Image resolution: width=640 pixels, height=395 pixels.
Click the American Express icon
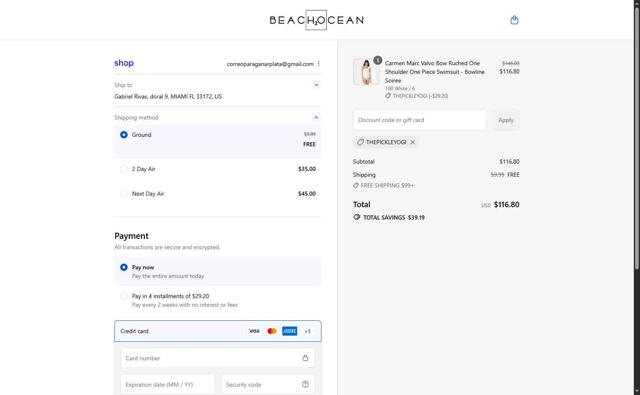pyautogui.click(x=290, y=331)
